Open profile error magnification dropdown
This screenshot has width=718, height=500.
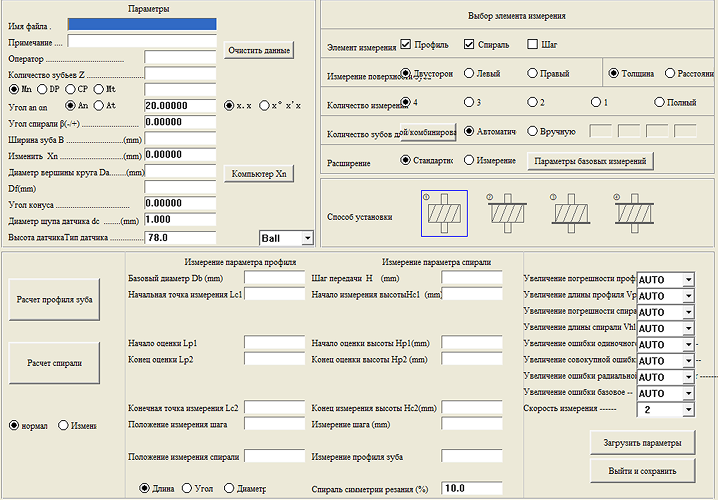pyautogui.click(x=688, y=280)
